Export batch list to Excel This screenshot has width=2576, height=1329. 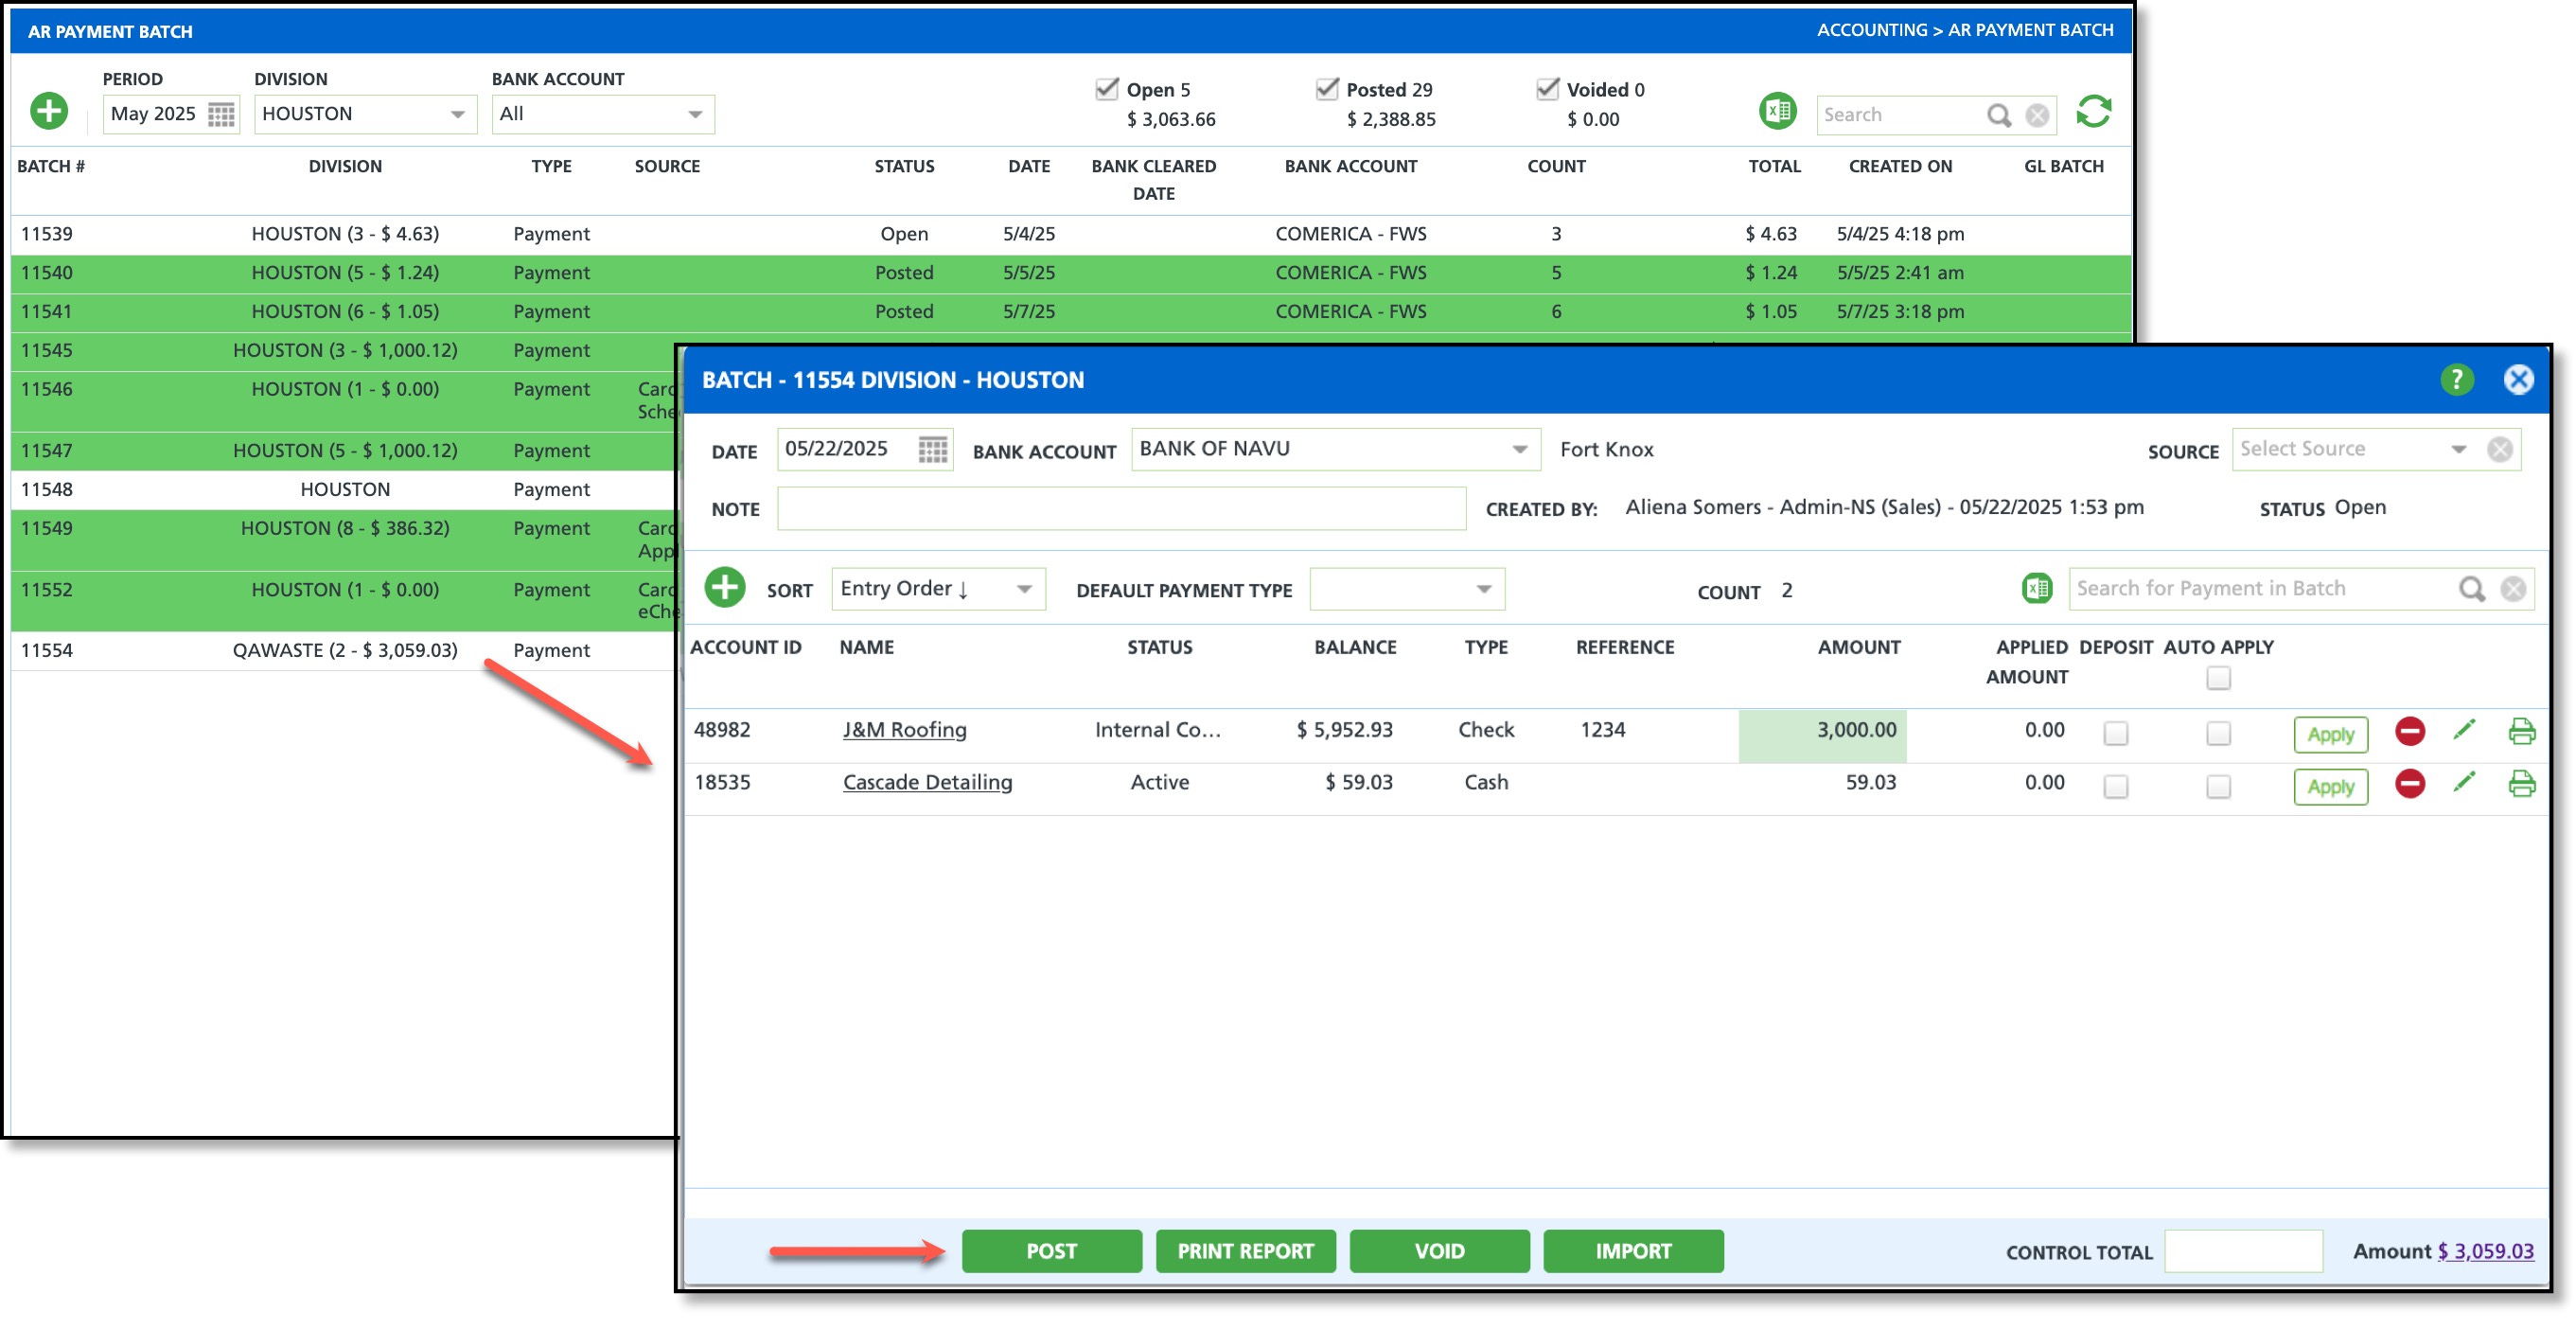[1777, 111]
